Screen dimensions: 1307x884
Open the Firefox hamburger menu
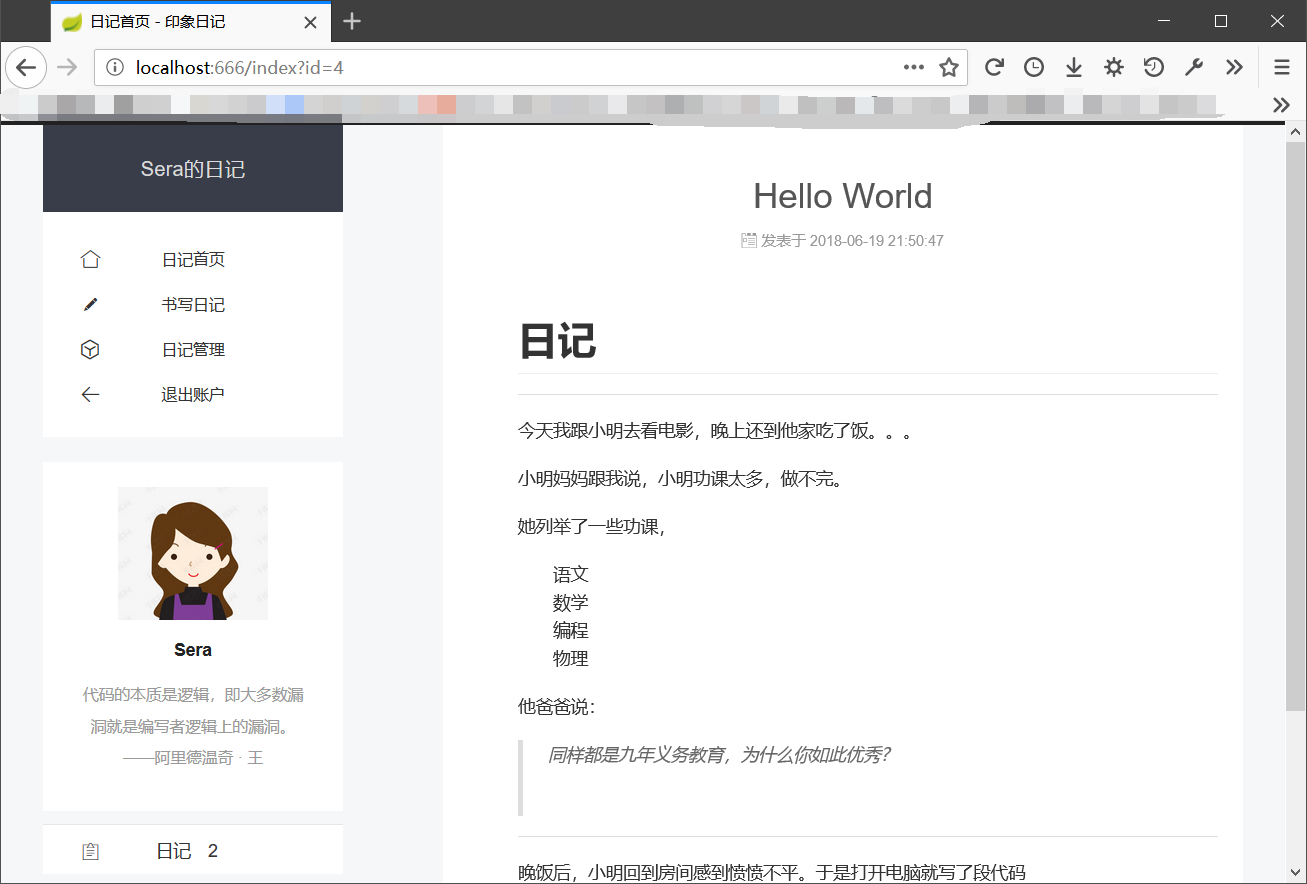click(x=1281, y=67)
